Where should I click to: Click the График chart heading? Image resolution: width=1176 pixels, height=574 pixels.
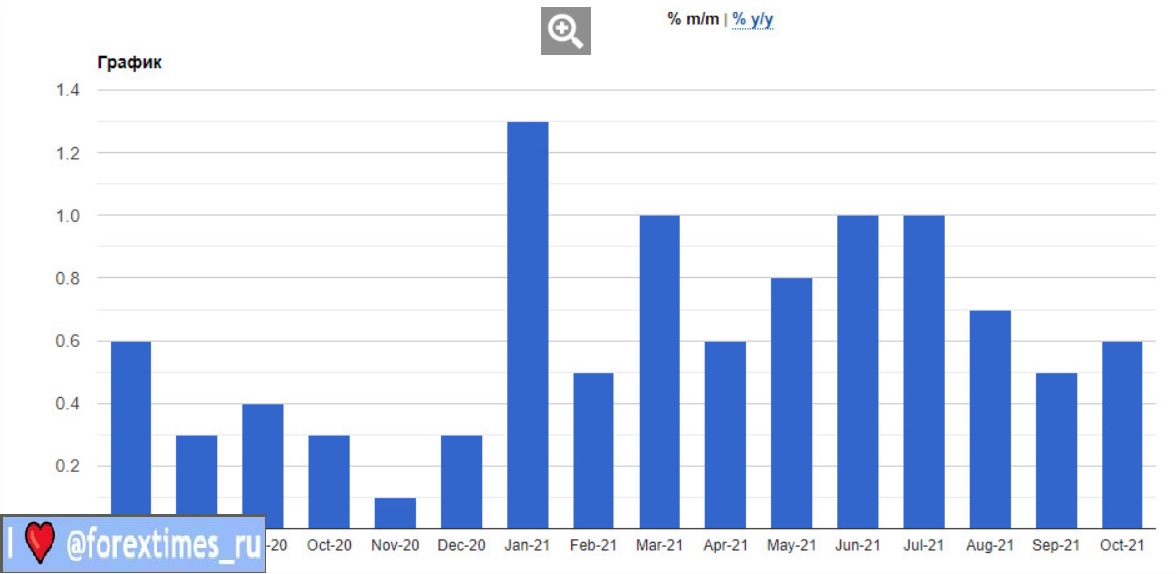pyautogui.click(x=129, y=63)
